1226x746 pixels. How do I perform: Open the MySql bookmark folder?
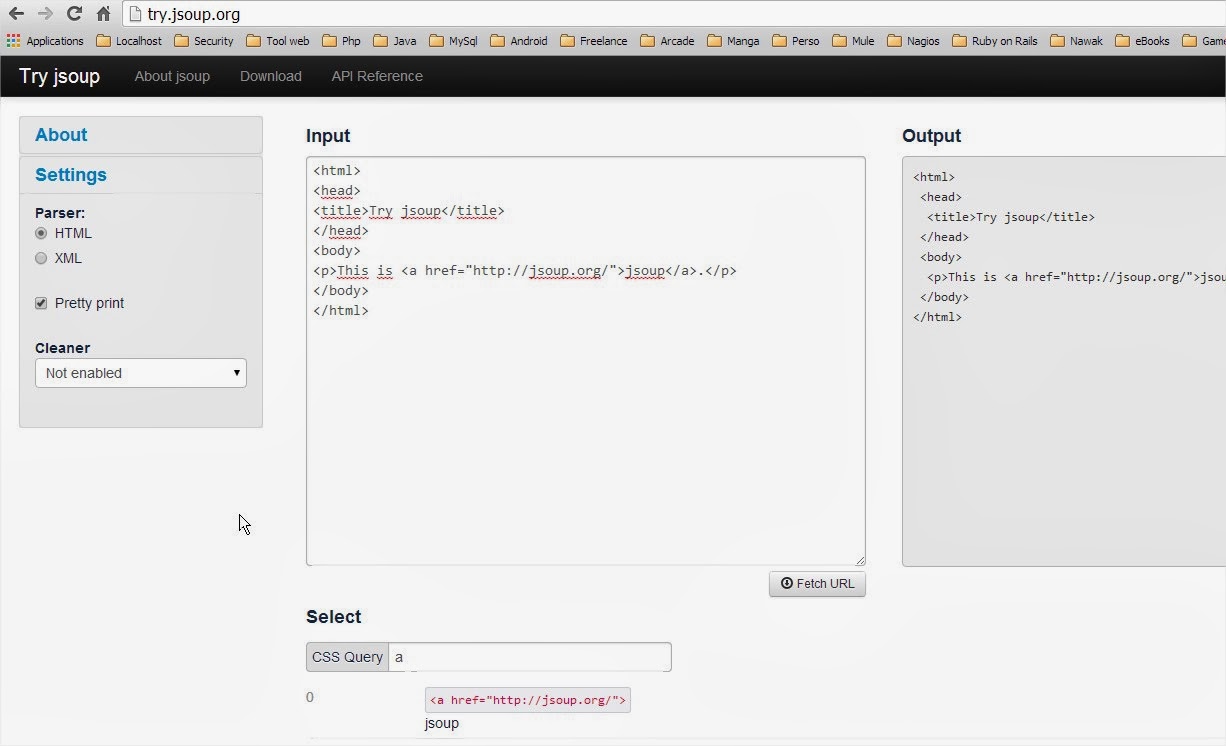(453, 41)
